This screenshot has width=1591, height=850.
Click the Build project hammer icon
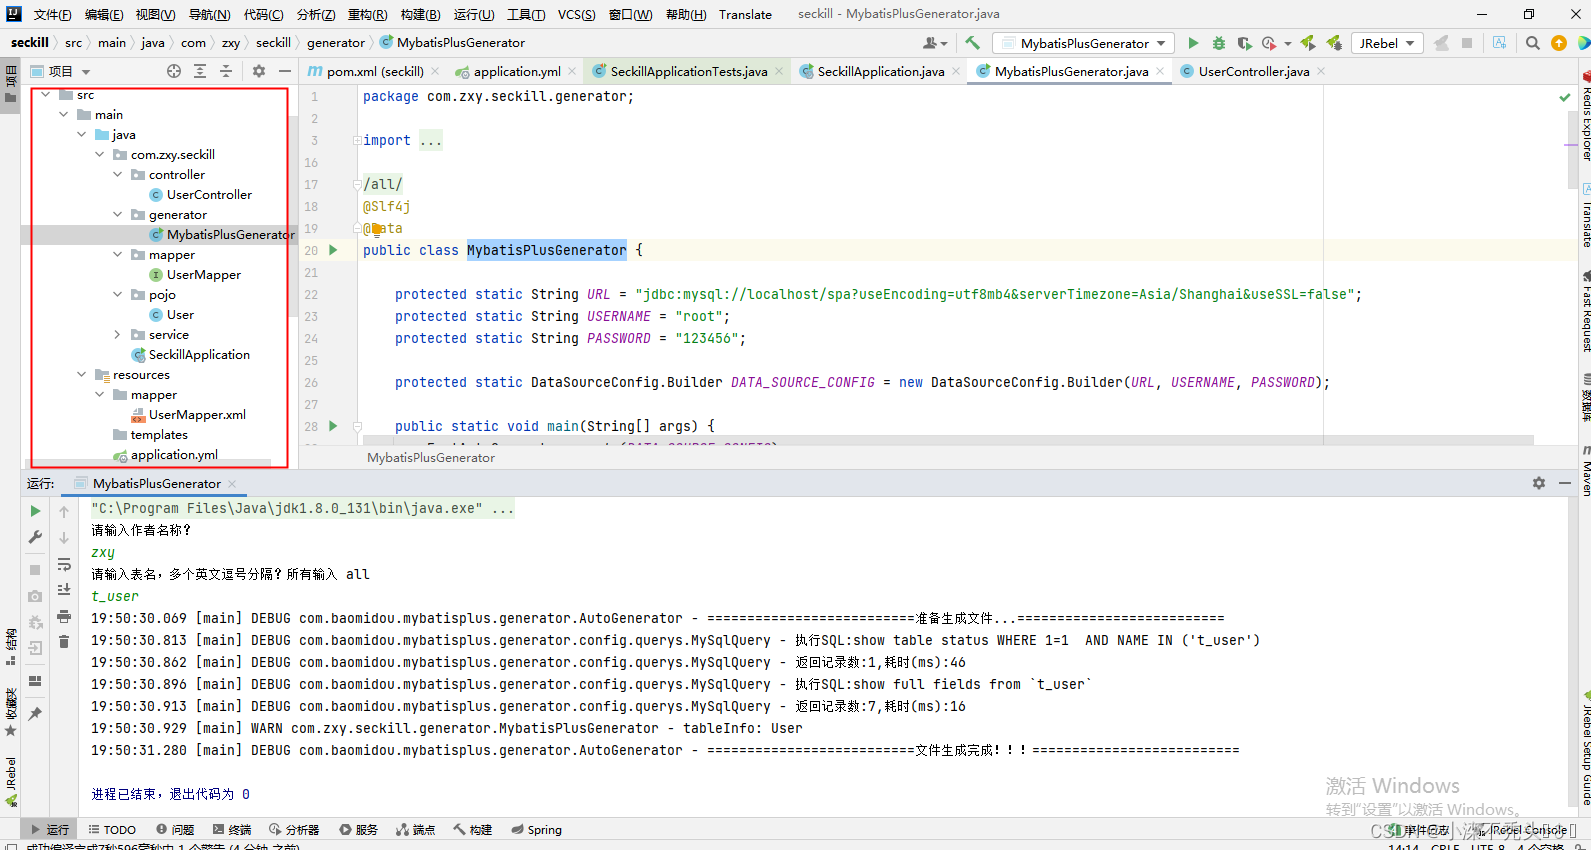pos(972,43)
